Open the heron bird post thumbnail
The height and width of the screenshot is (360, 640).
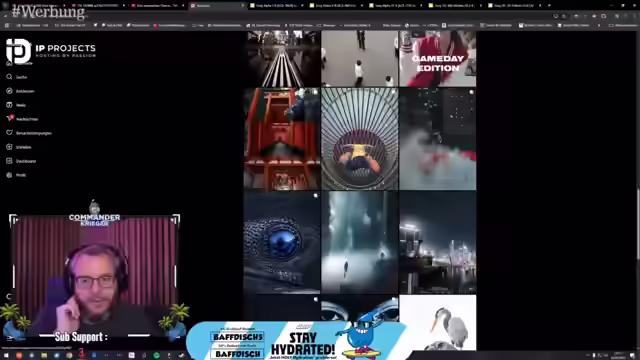[x=438, y=322]
